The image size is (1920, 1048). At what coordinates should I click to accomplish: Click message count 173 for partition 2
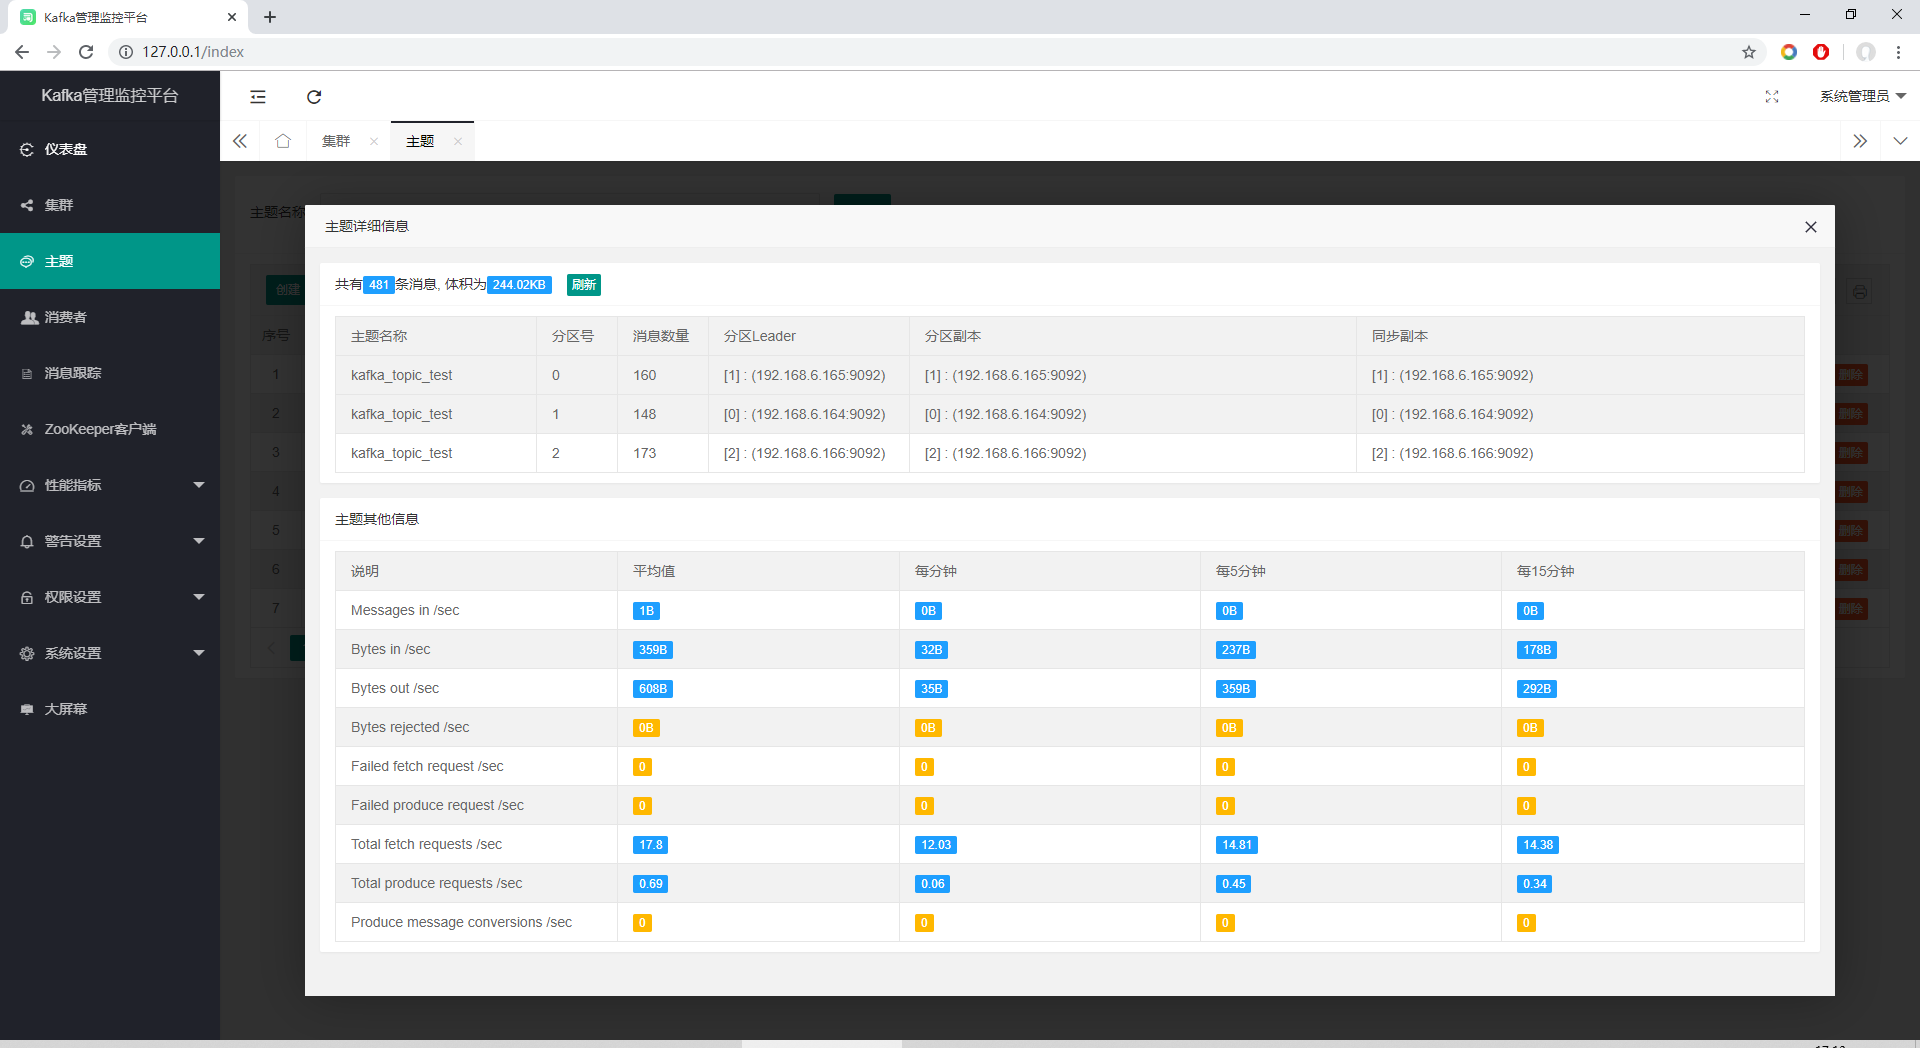click(645, 453)
